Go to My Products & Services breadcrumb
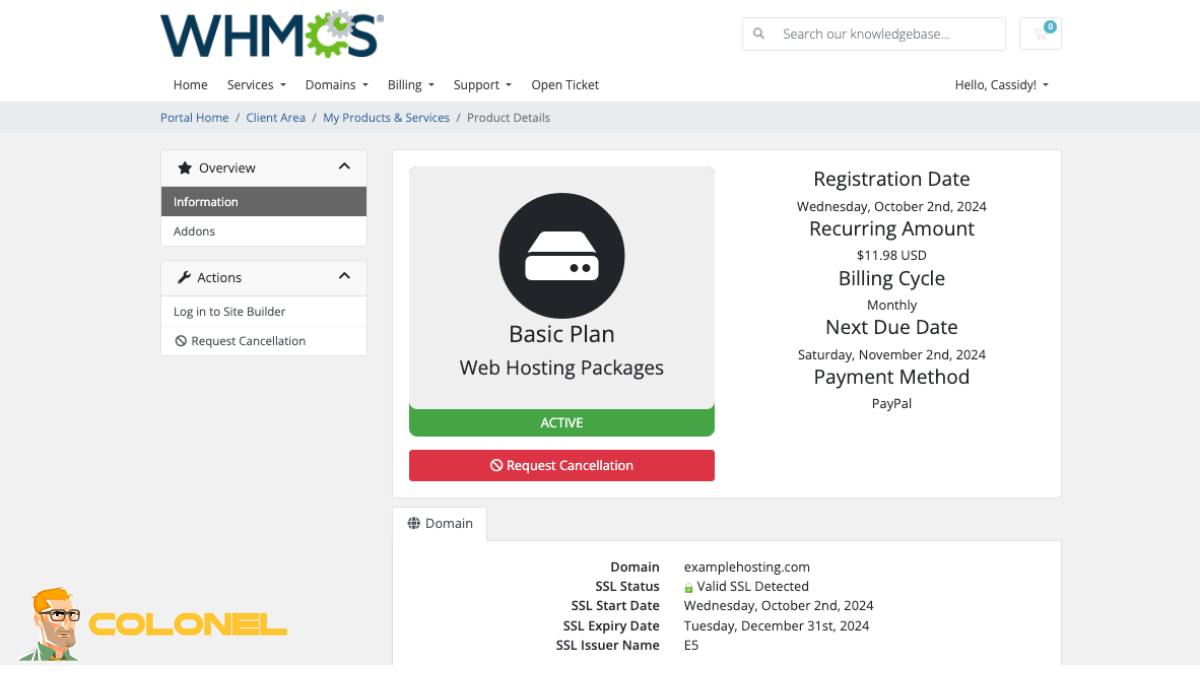Viewport: 1200px width, 675px height. [x=385, y=117]
